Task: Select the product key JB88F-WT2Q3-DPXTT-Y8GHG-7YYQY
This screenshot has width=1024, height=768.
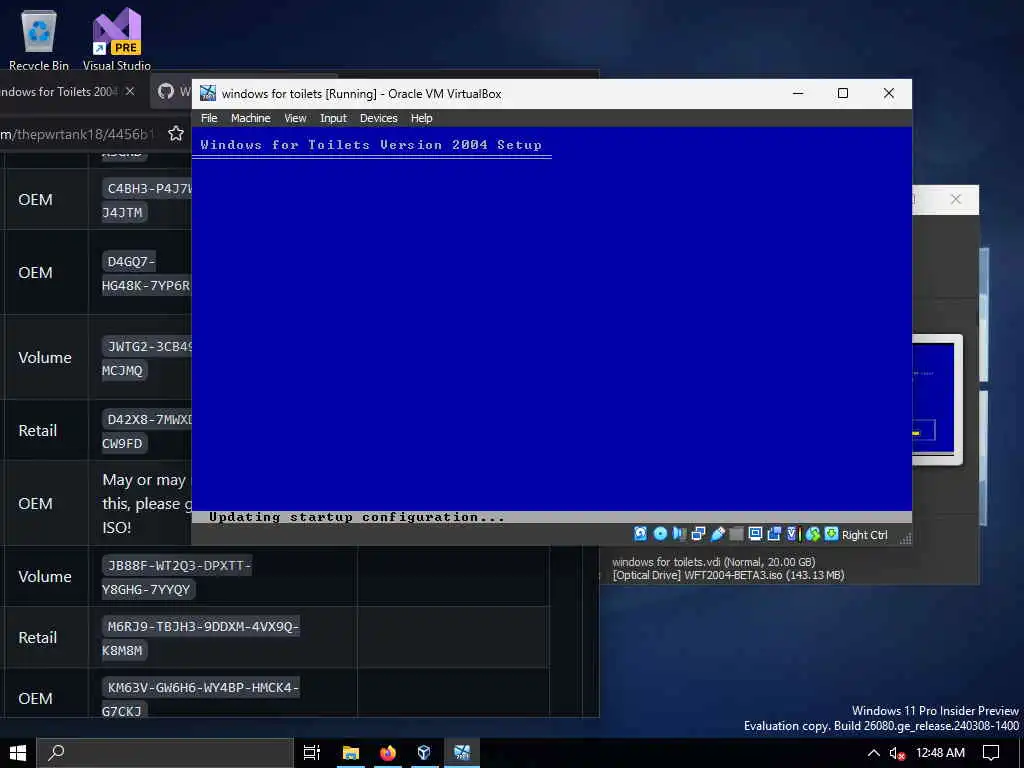Action: click(x=176, y=577)
